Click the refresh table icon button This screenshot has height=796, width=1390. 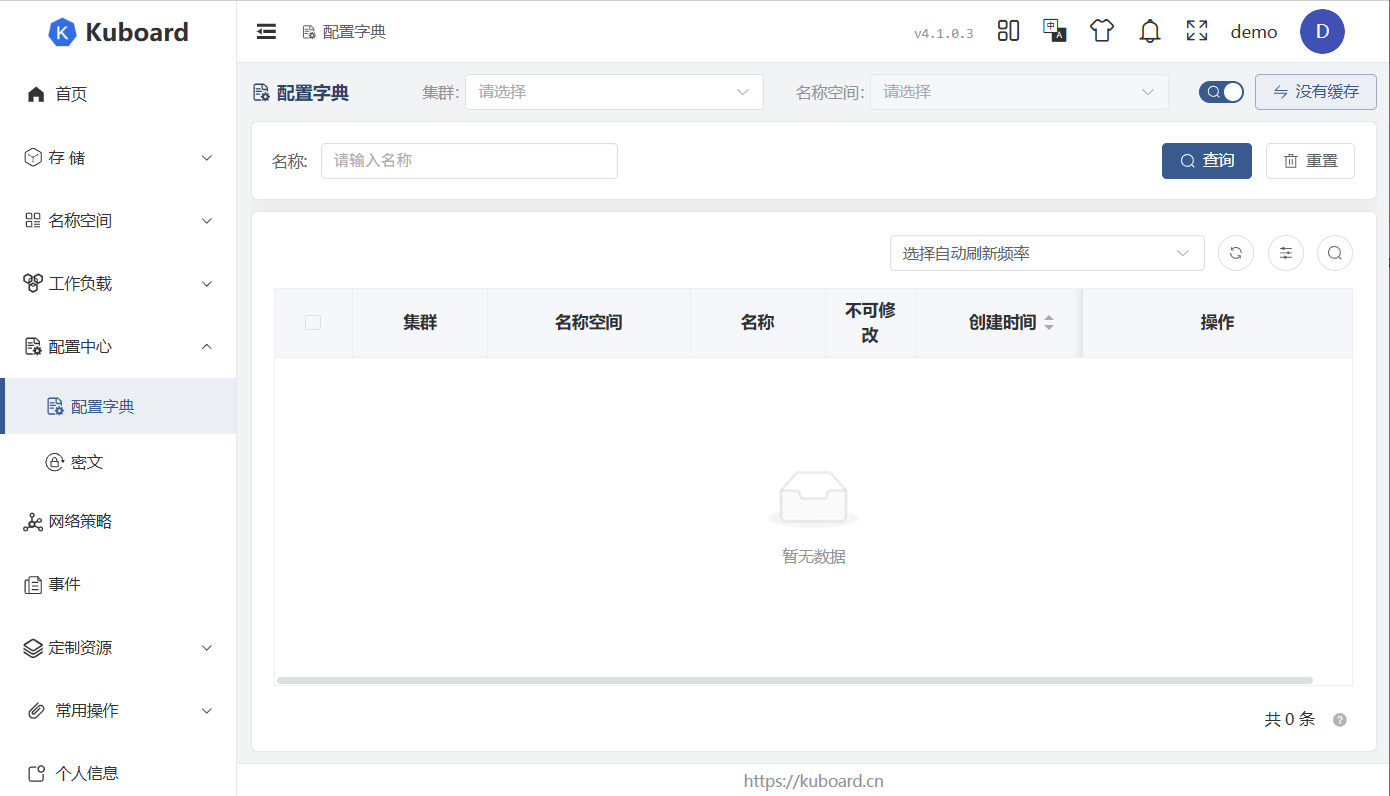pos(1236,253)
